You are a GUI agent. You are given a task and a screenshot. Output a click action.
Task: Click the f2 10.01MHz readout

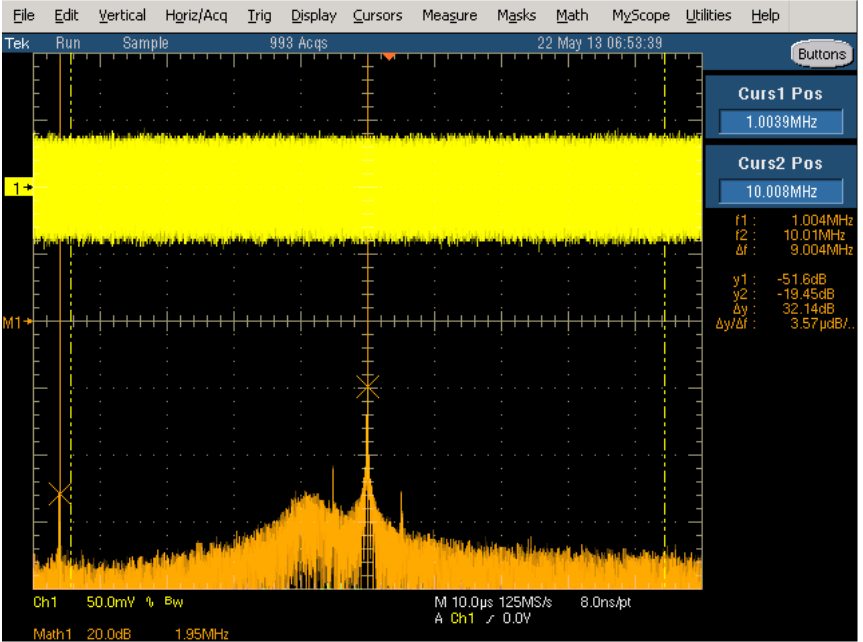point(790,235)
